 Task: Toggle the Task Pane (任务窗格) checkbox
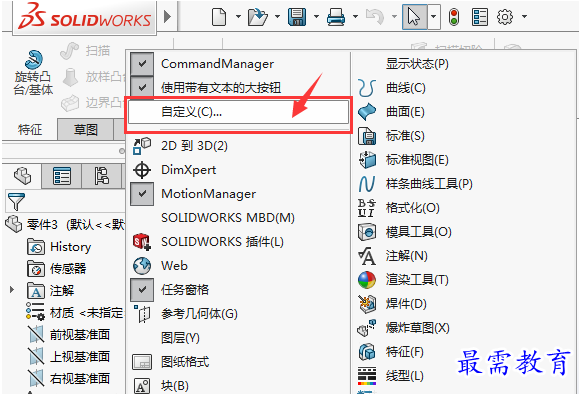[142, 290]
